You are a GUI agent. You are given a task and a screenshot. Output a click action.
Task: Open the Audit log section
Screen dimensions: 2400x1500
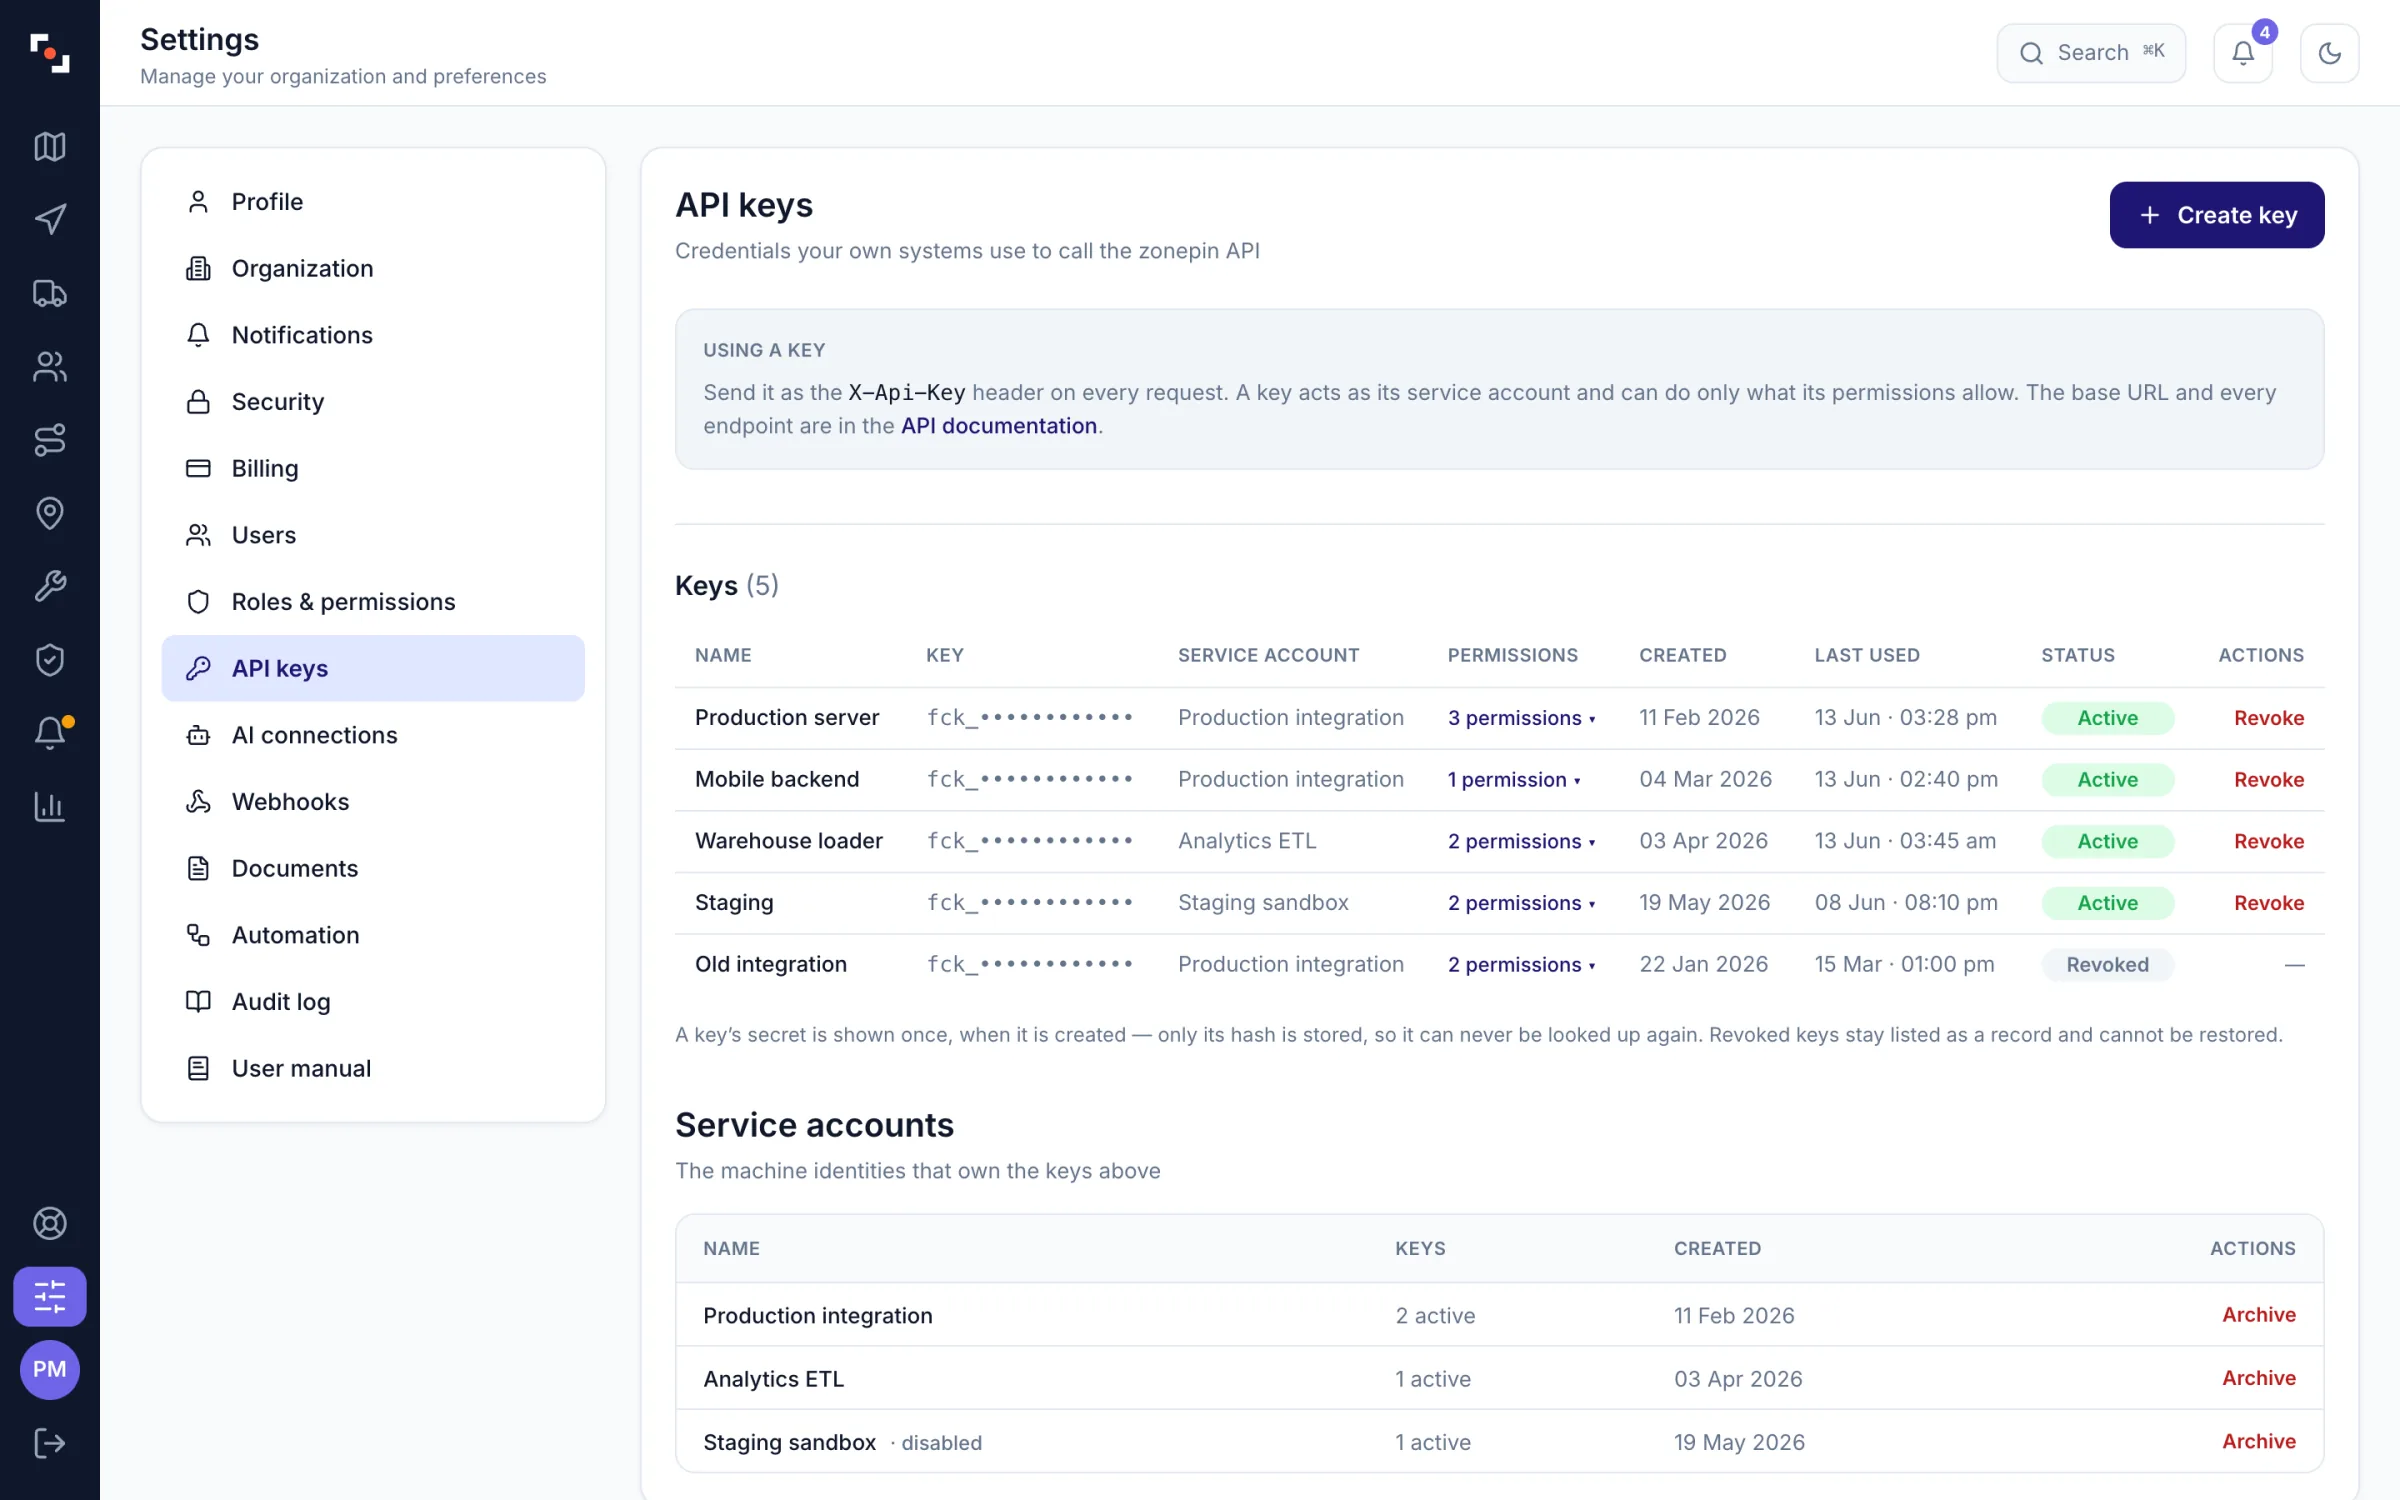[373, 1001]
